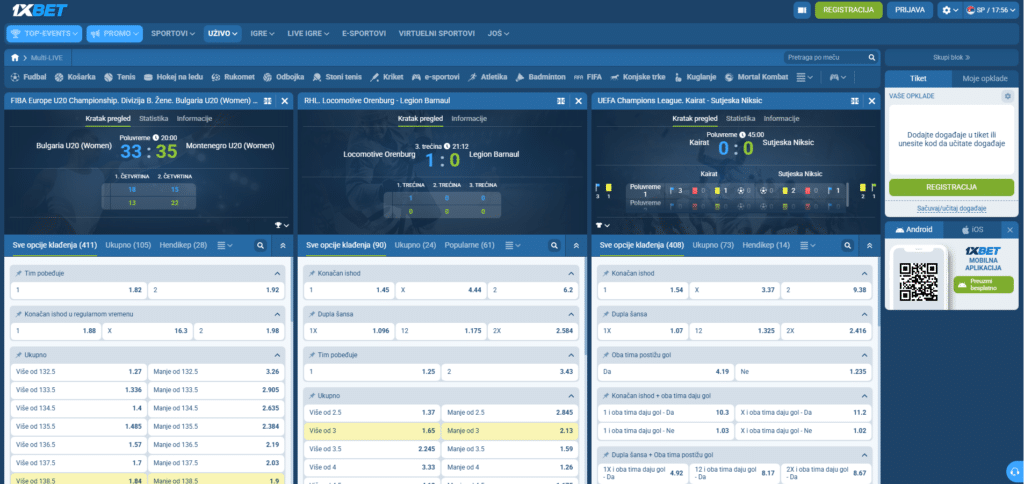Collapse all bets in Bulgaria U20 panel
The width and height of the screenshot is (1024, 484).
pyautogui.click(x=282, y=246)
